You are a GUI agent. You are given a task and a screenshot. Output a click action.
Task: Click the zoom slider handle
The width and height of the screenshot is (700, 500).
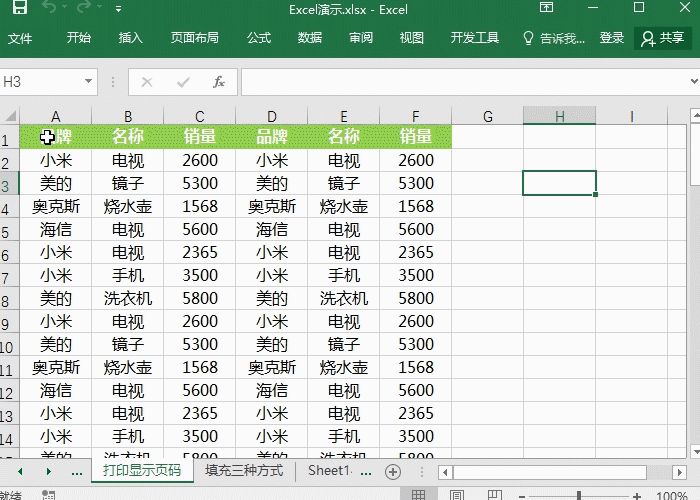(x=579, y=495)
